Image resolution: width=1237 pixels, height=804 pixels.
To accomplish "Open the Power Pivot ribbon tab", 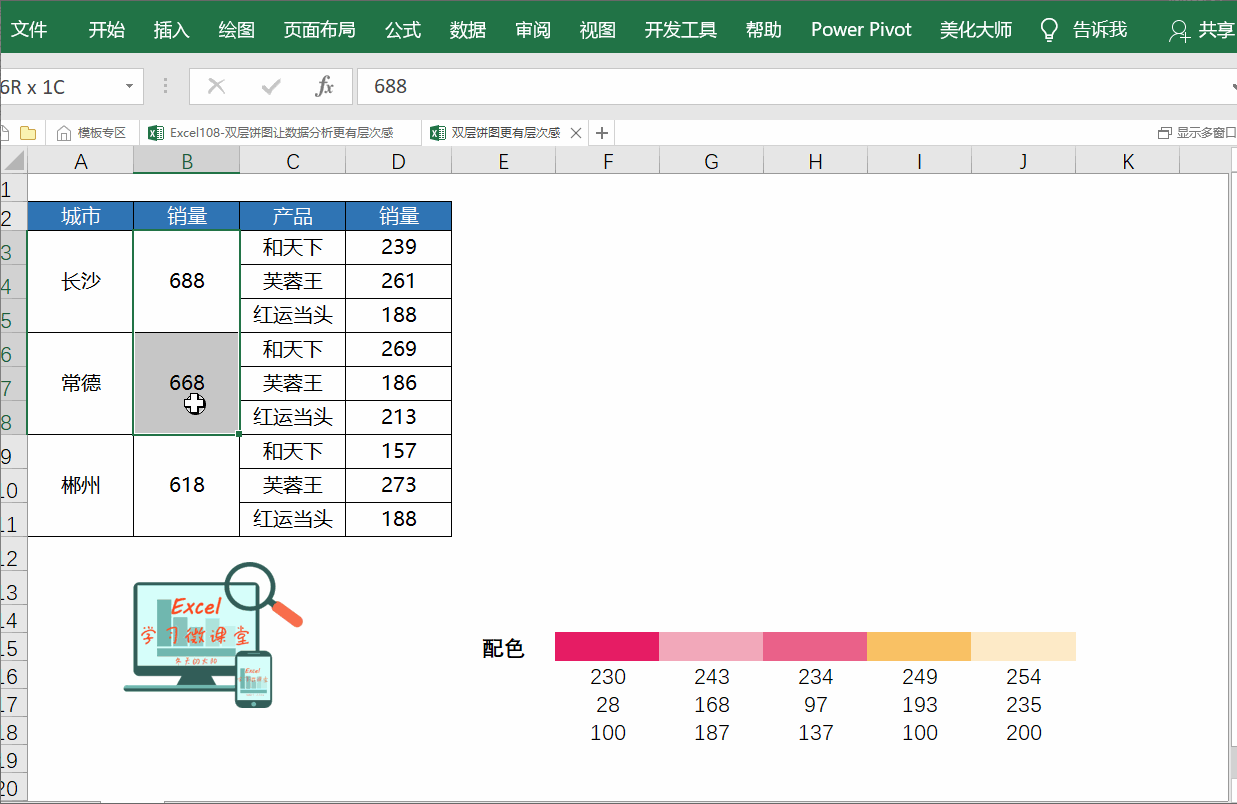I will point(860,29).
